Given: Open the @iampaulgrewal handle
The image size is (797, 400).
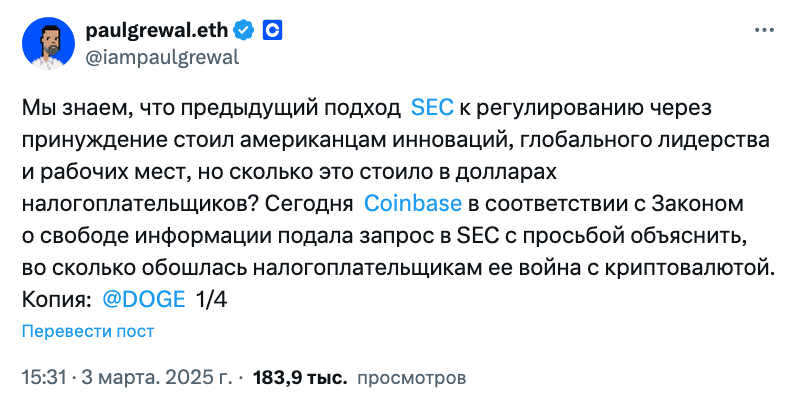Looking at the screenshot, I should pos(162,57).
